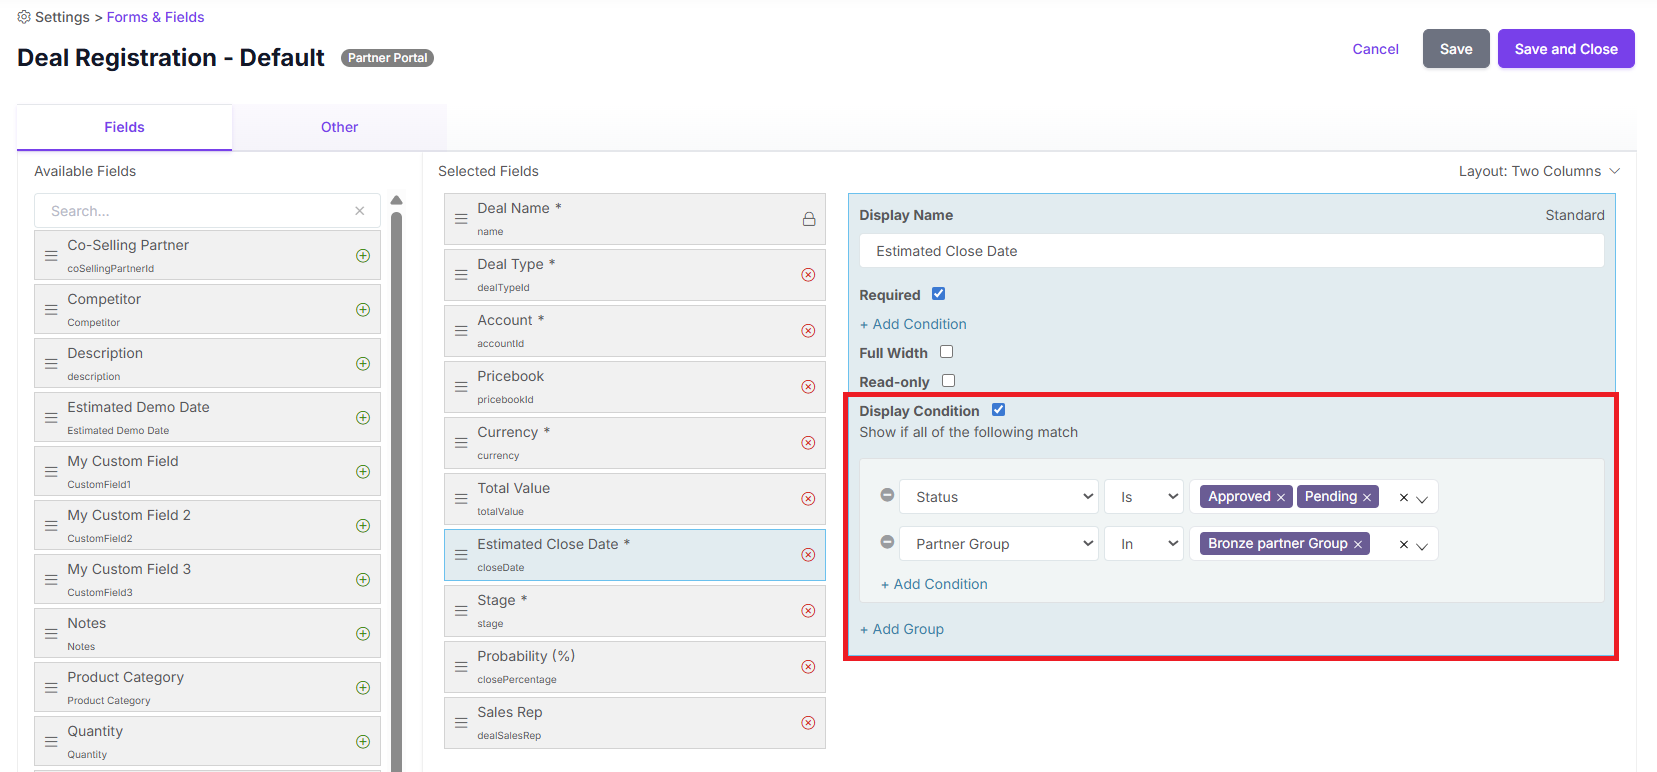Add My Custom Field 3 plus icon

pyautogui.click(x=363, y=580)
